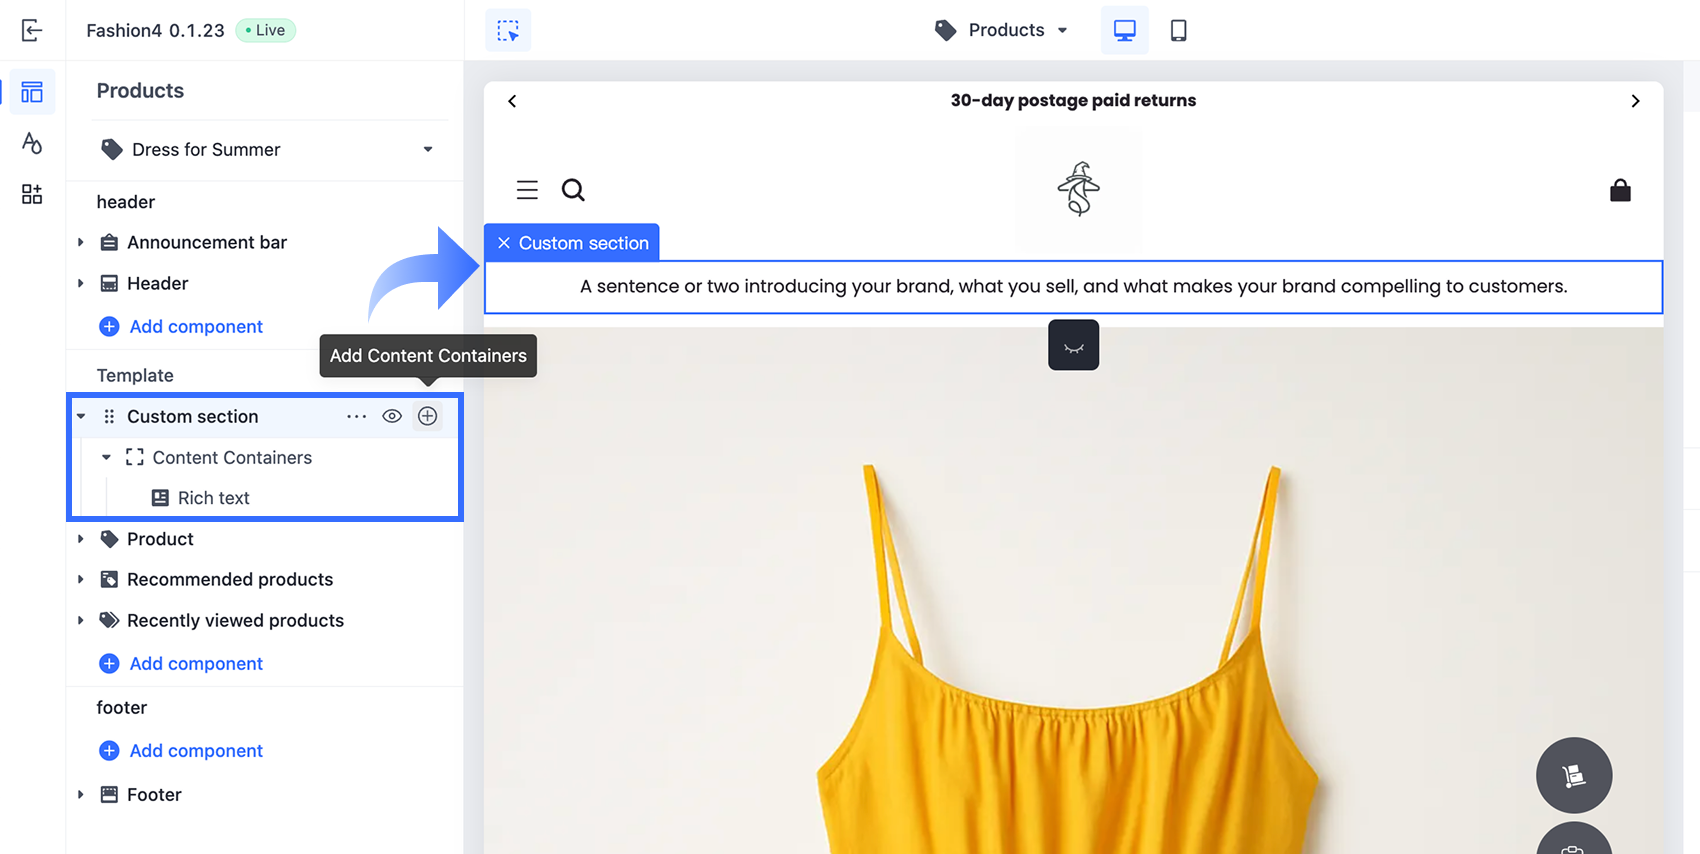1700x854 pixels.
Task: Open the apps grid icon in sidebar
Action: (x=32, y=194)
